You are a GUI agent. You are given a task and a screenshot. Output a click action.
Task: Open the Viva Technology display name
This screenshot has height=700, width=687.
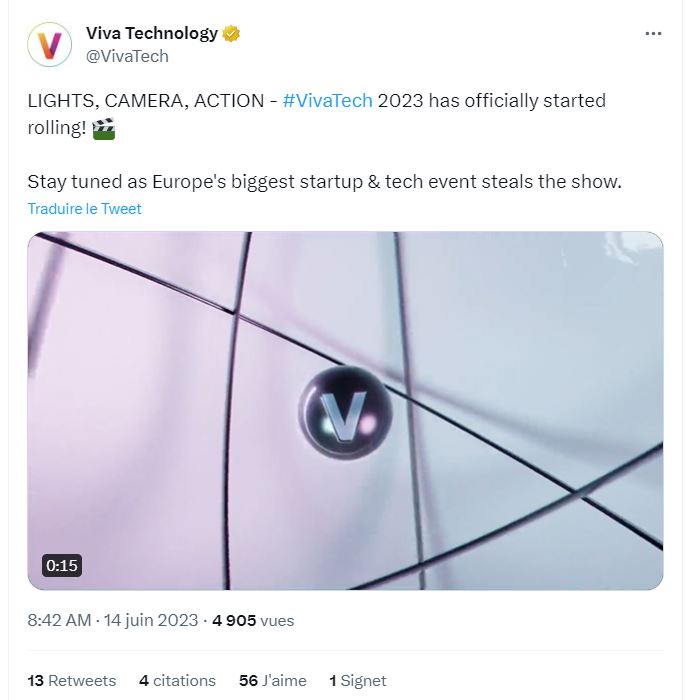(x=151, y=34)
